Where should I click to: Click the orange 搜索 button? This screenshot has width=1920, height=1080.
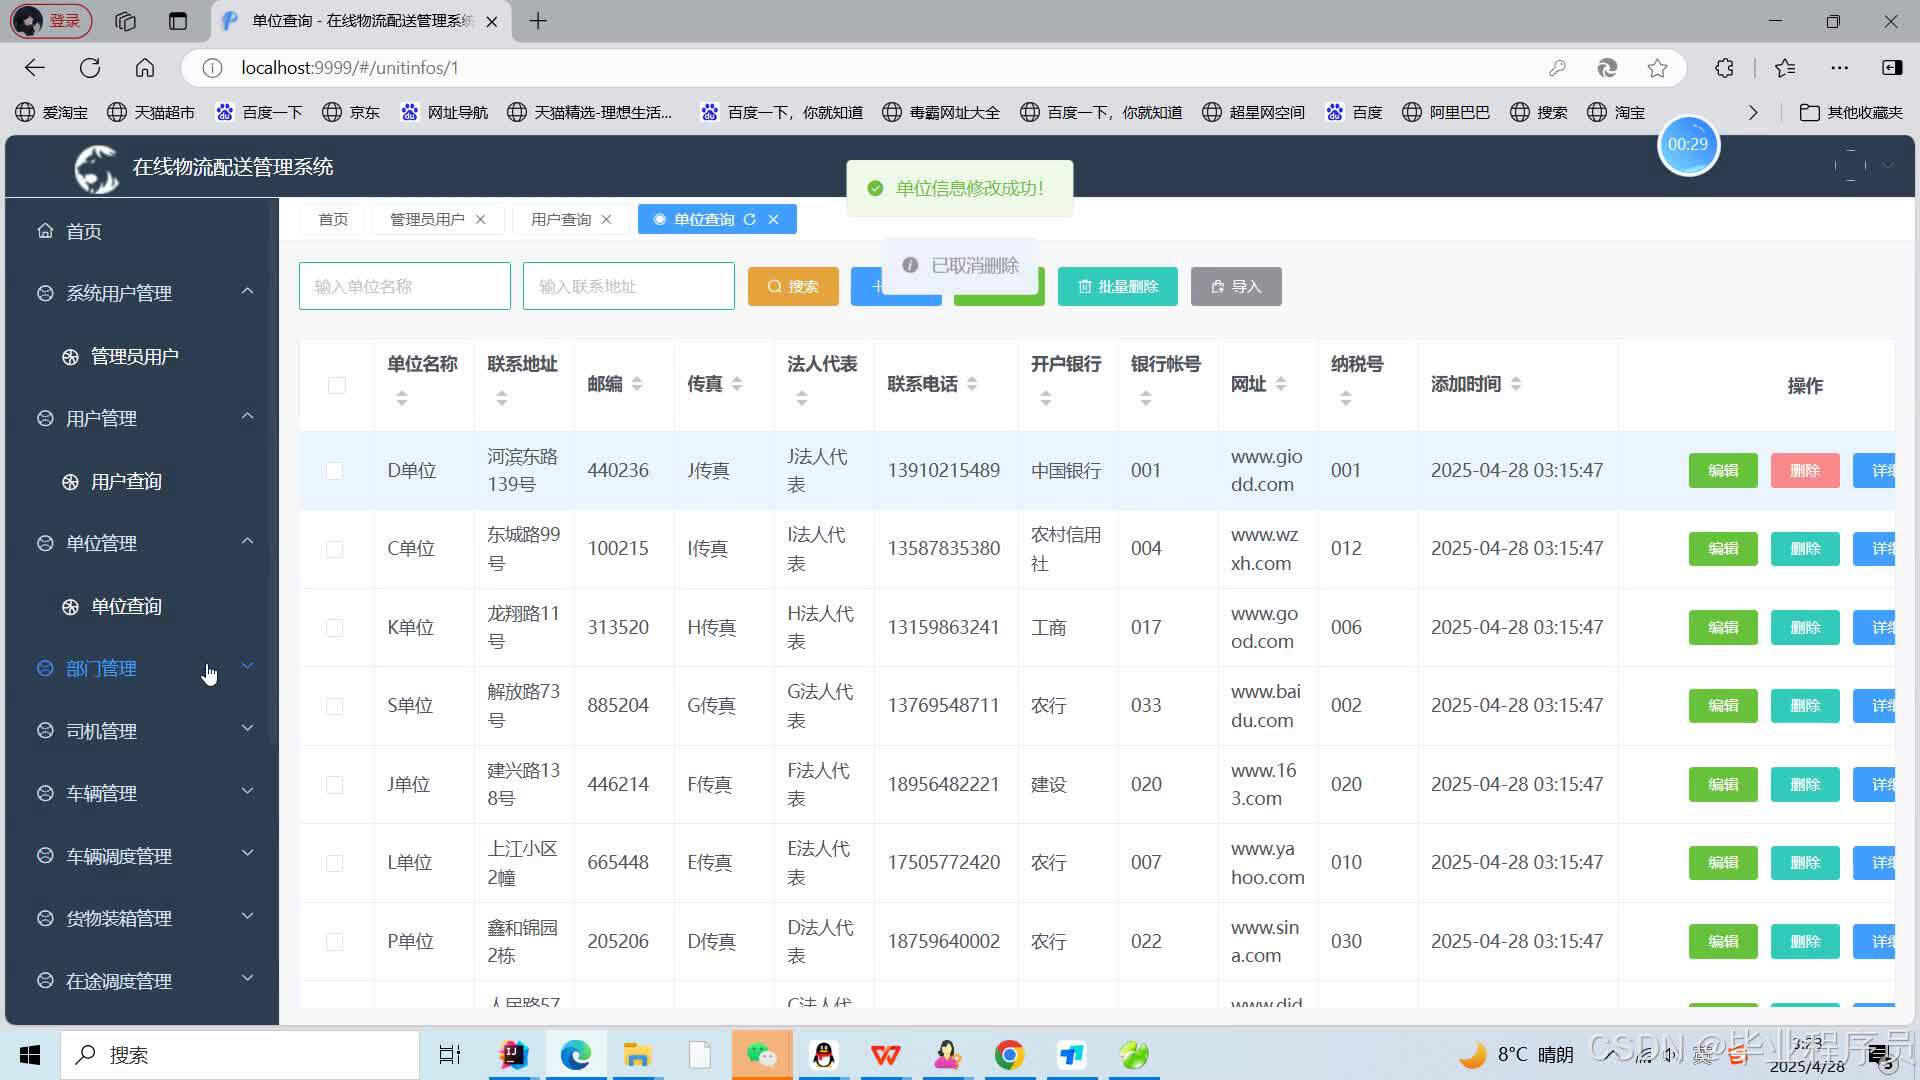point(793,287)
